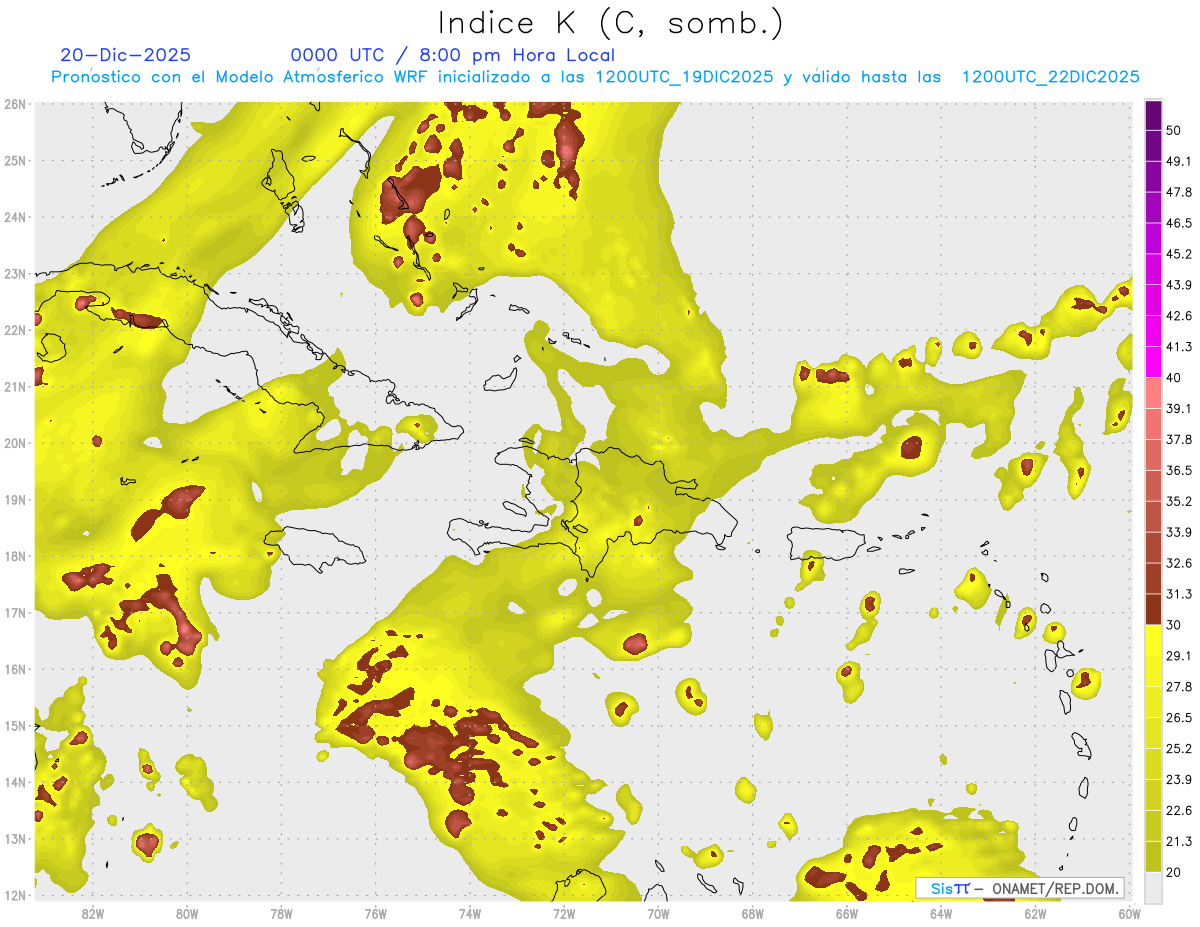1200x927 pixels.
Task: Click the latitude label "21N"
Action: click(15, 387)
